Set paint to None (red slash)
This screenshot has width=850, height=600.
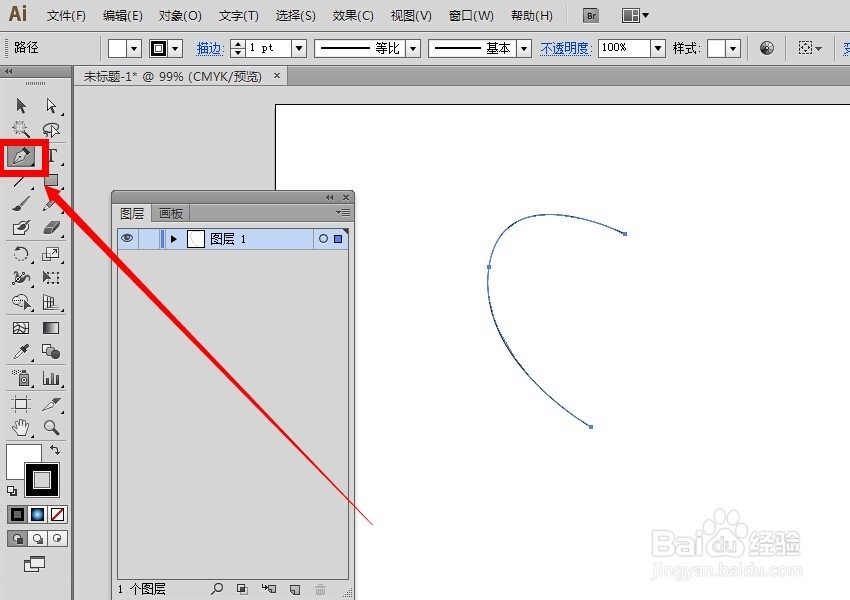pyautogui.click(x=57, y=514)
